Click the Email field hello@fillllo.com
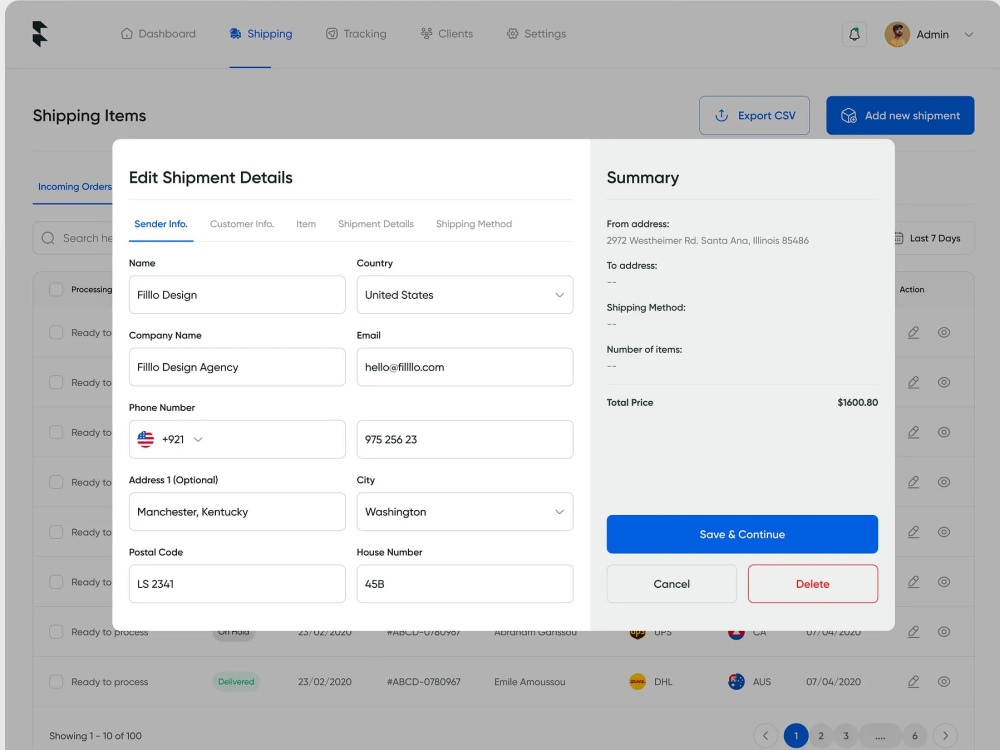This screenshot has height=750, width=1000. [x=465, y=367]
